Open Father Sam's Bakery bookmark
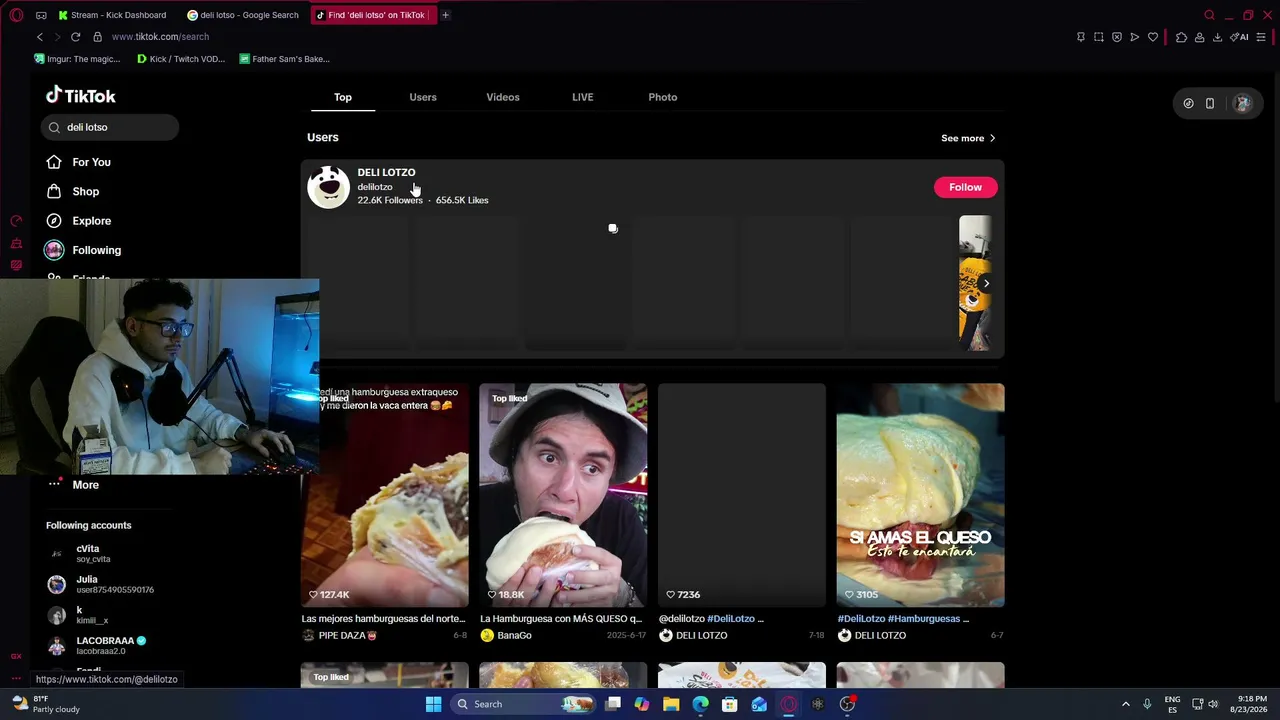The height and width of the screenshot is (720, 1280). 285,59
